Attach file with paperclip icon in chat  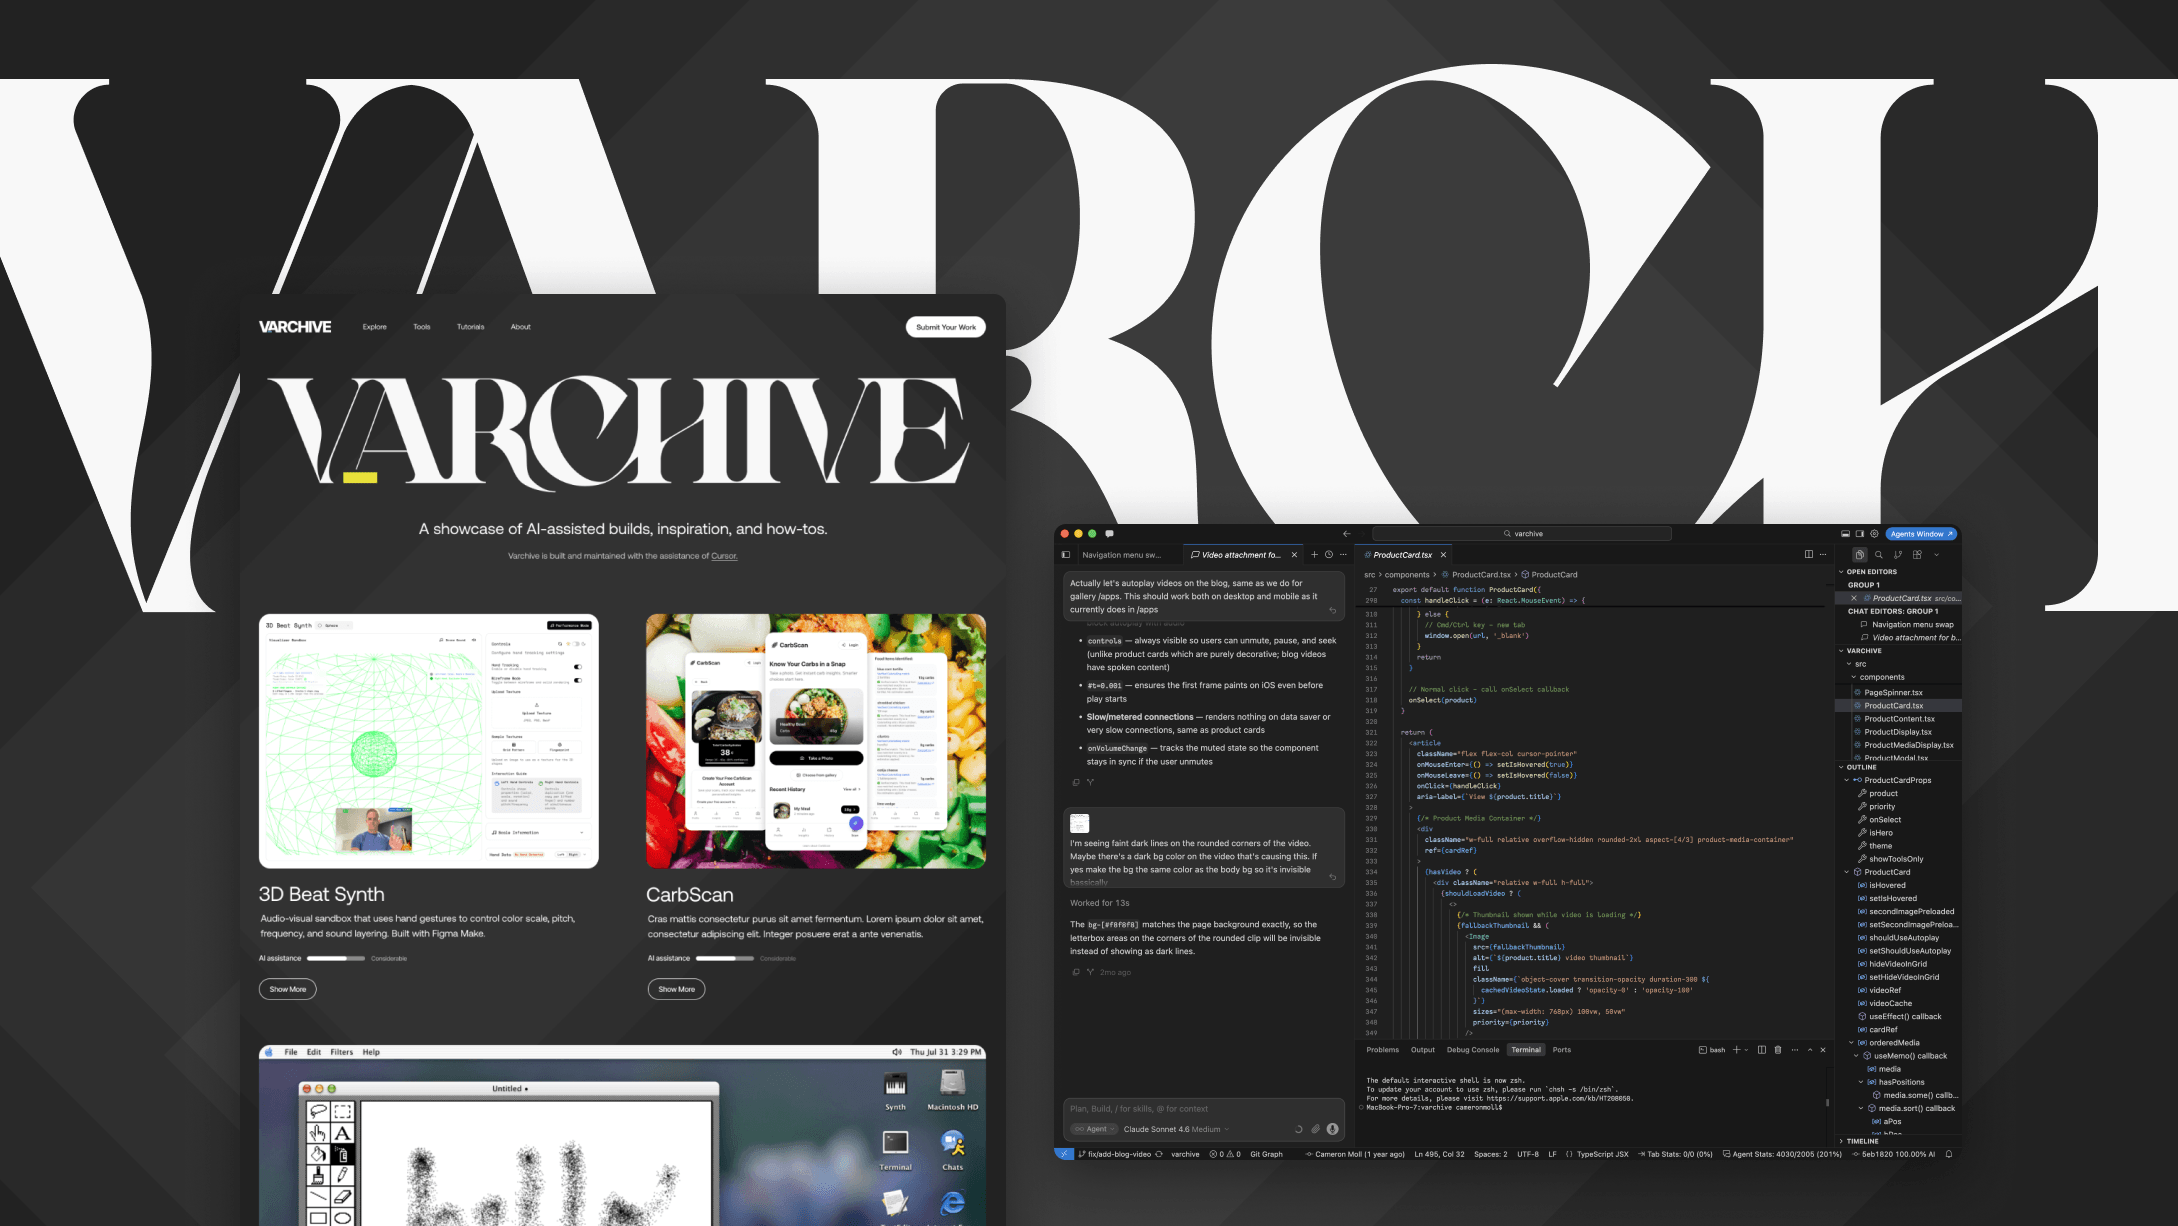[x=1316, y=1129]
